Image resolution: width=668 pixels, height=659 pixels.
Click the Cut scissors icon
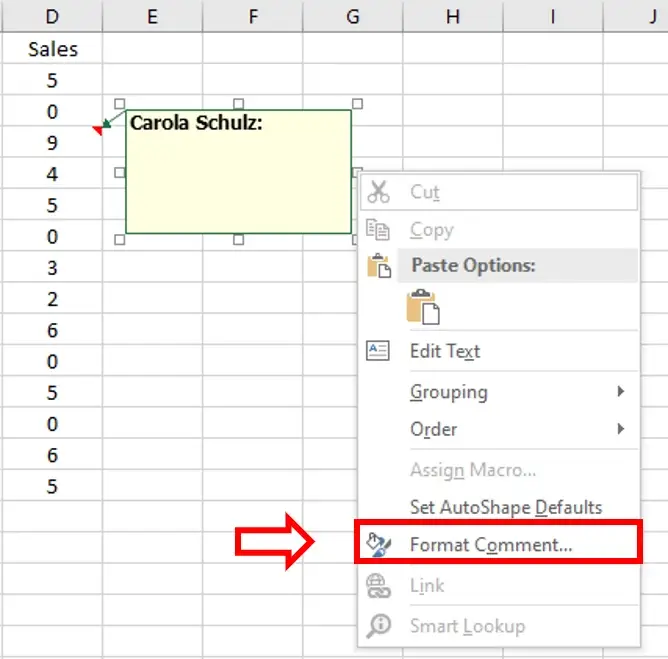tap(378, 192)
